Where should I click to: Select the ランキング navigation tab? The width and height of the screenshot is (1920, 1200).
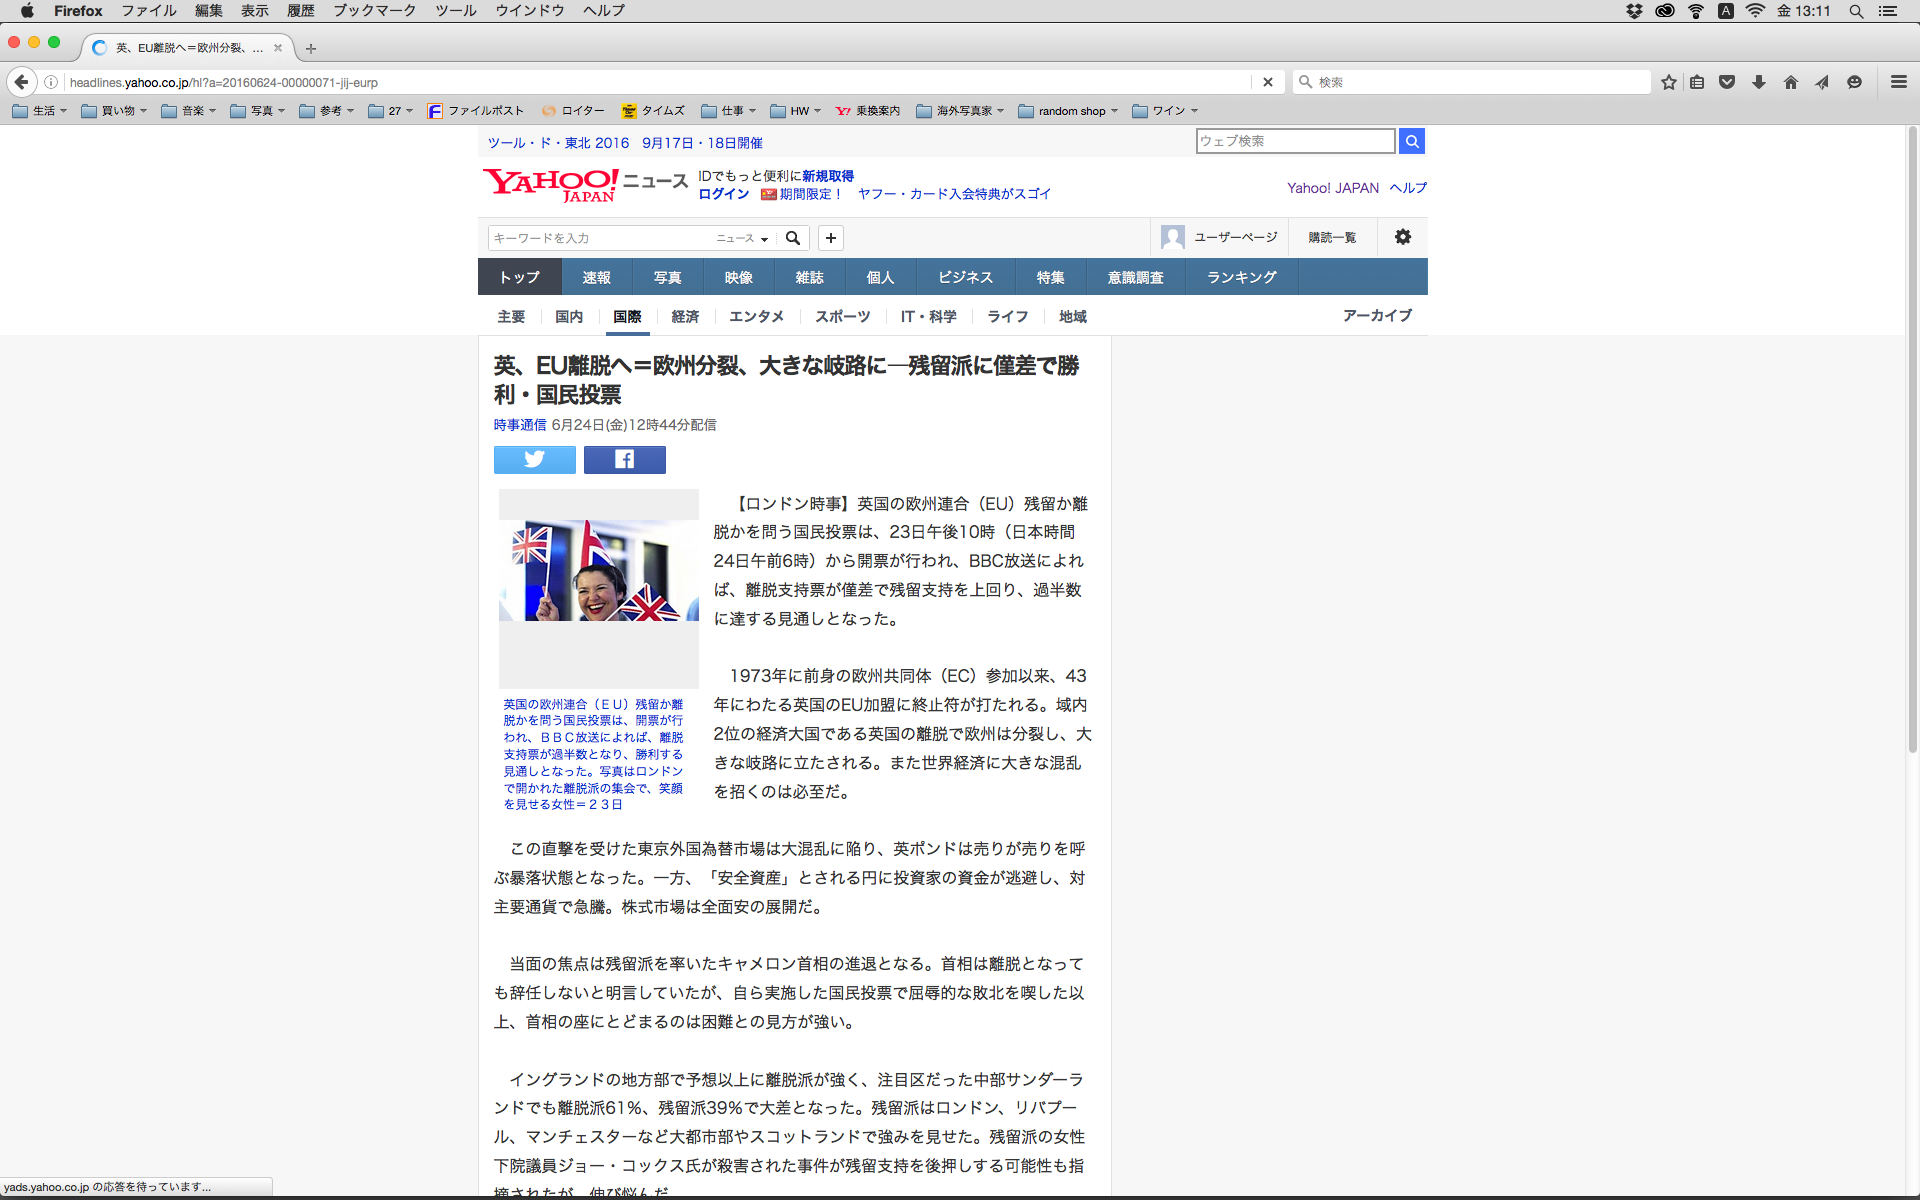tap(1241, 277)
